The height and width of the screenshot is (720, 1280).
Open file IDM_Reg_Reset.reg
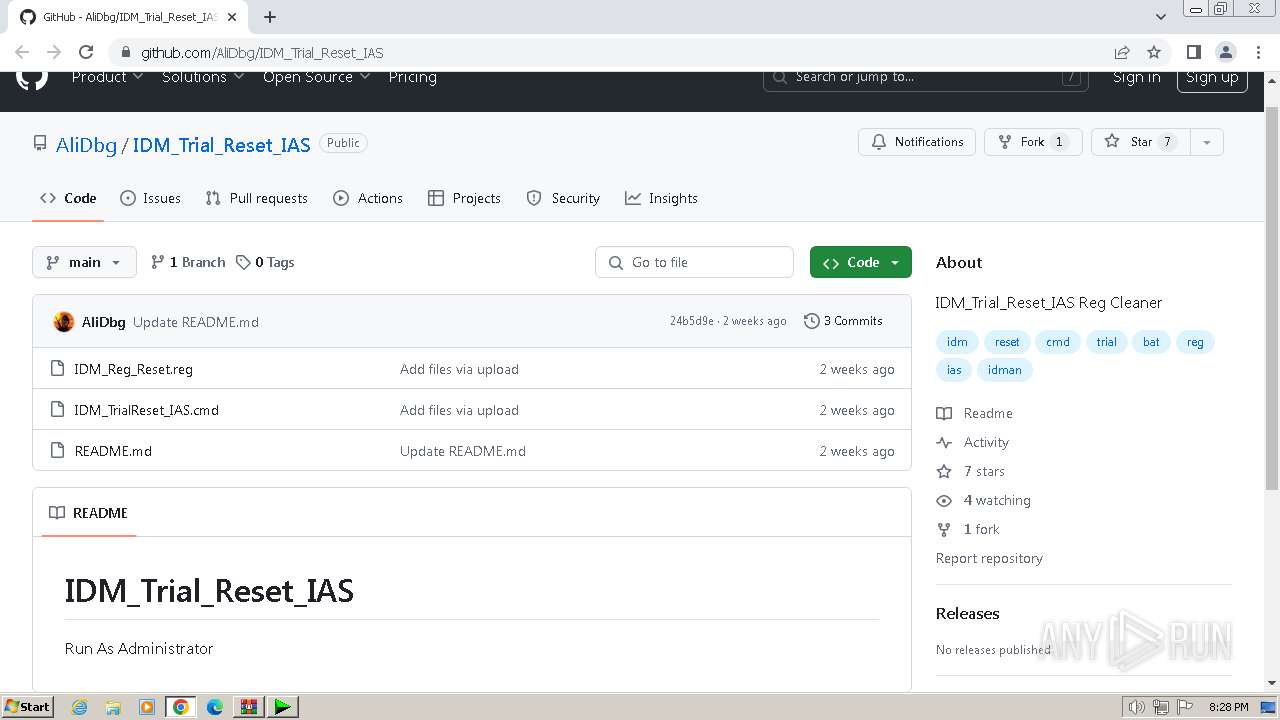(133, 369)
